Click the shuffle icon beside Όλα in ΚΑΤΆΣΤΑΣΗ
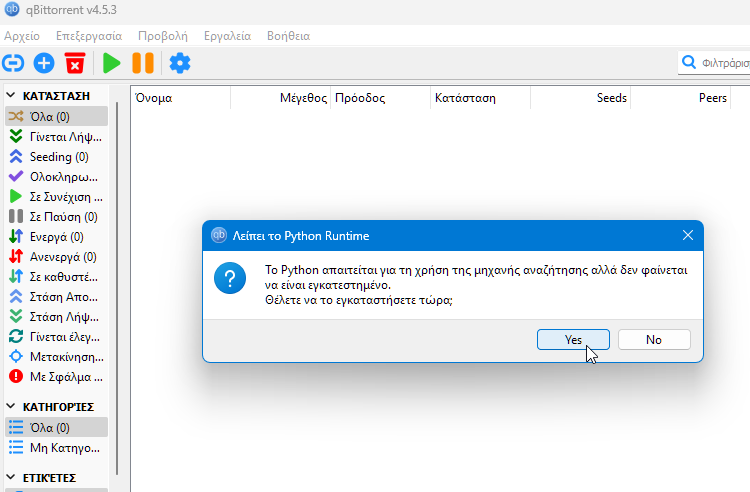 coord(16,116)
